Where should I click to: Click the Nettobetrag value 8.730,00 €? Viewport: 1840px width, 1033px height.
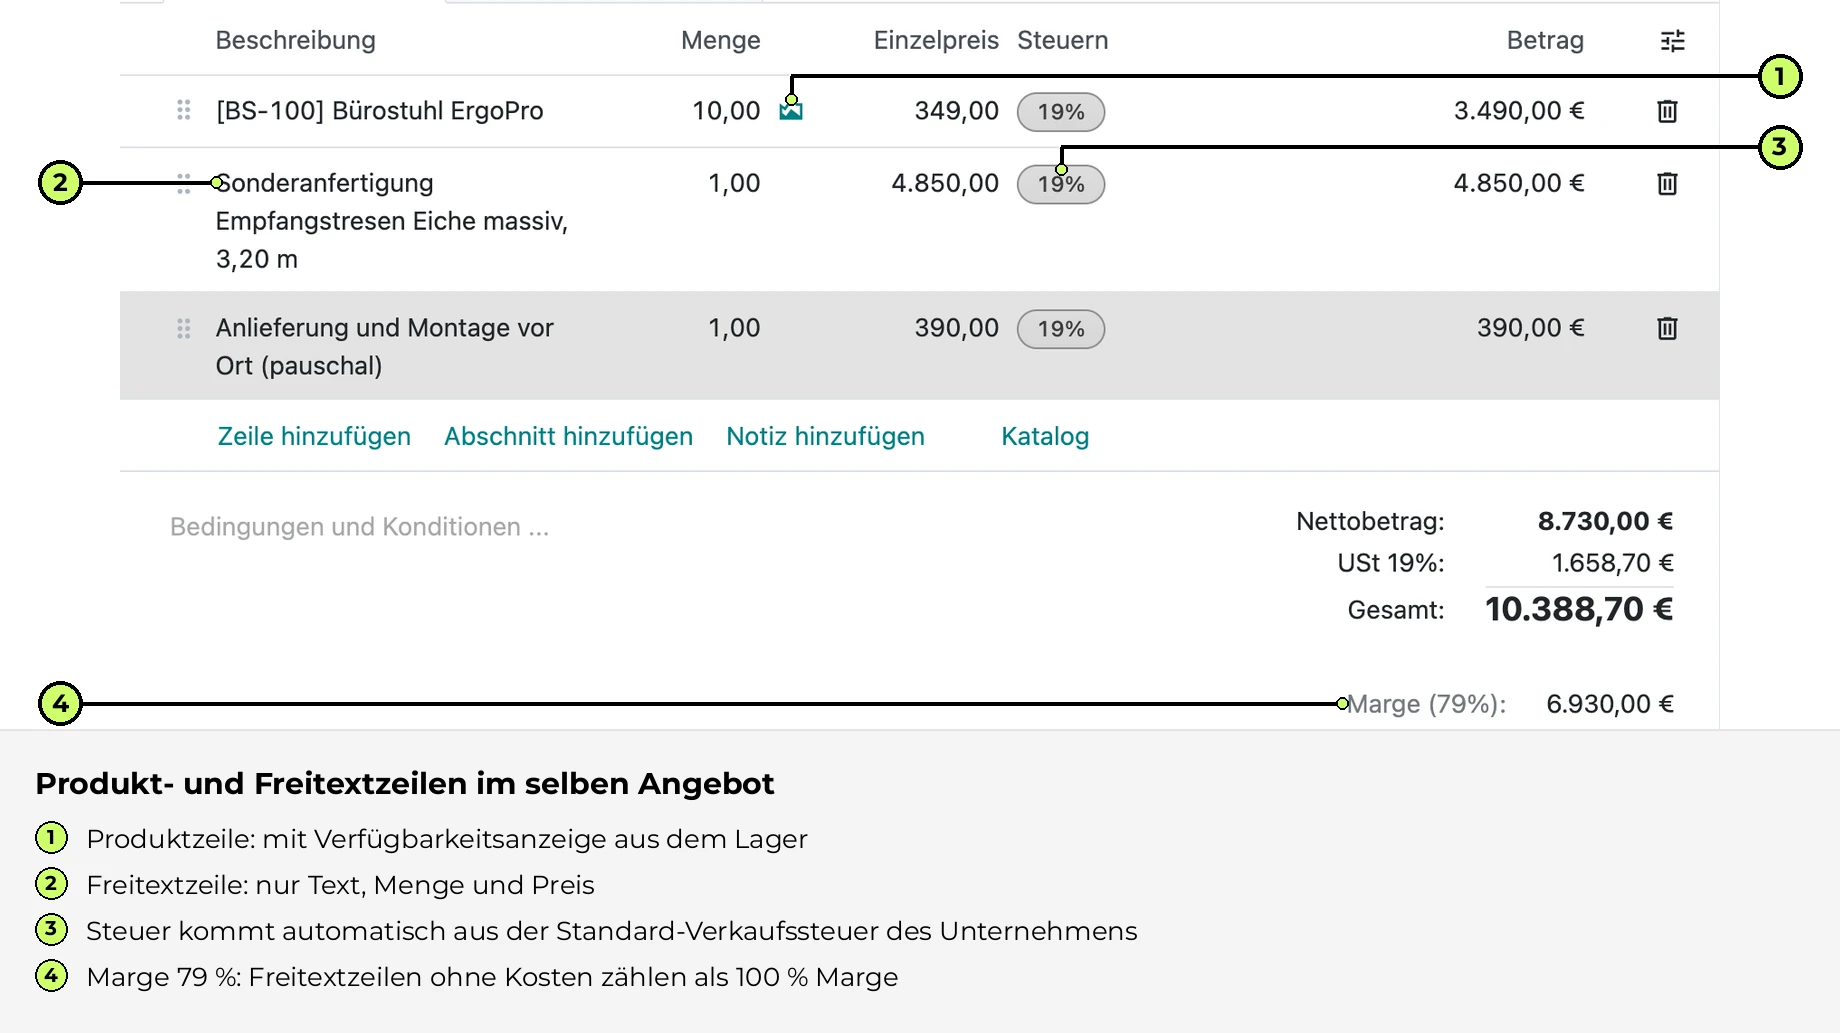point(1605,521)
